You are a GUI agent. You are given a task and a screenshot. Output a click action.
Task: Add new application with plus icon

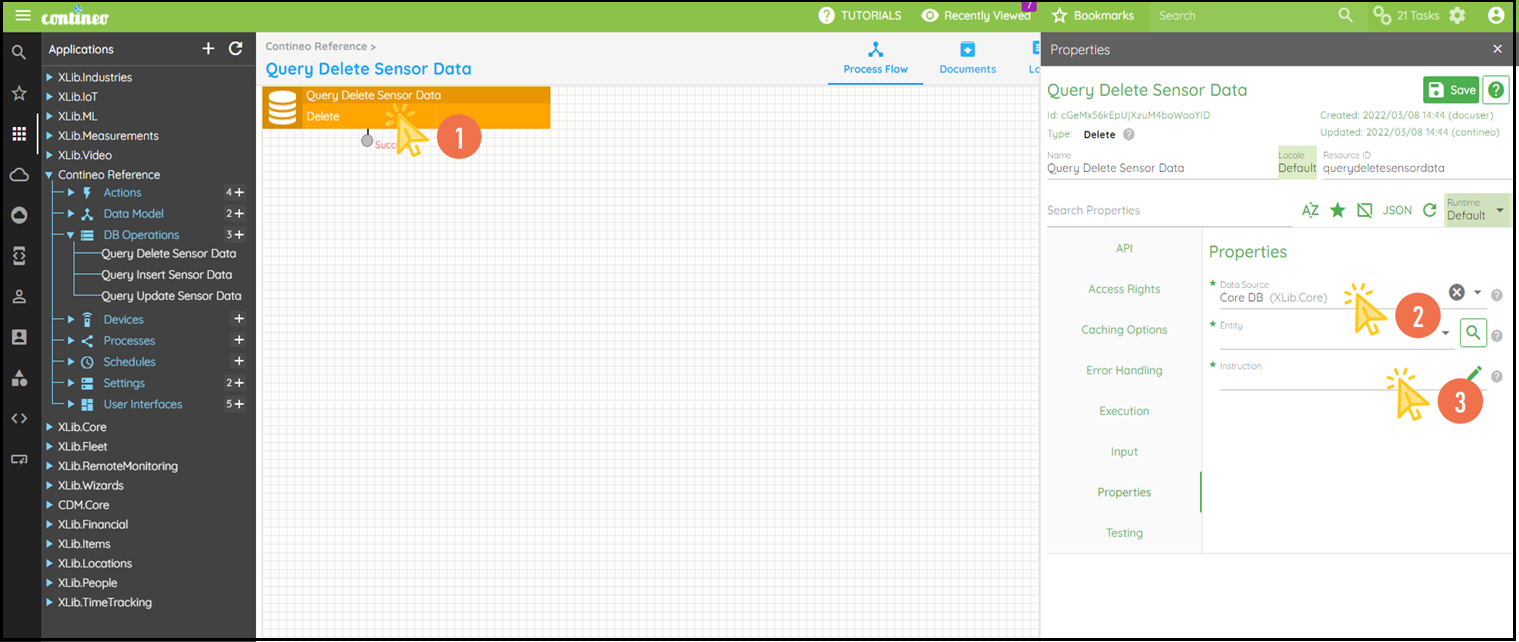point(208,49)
